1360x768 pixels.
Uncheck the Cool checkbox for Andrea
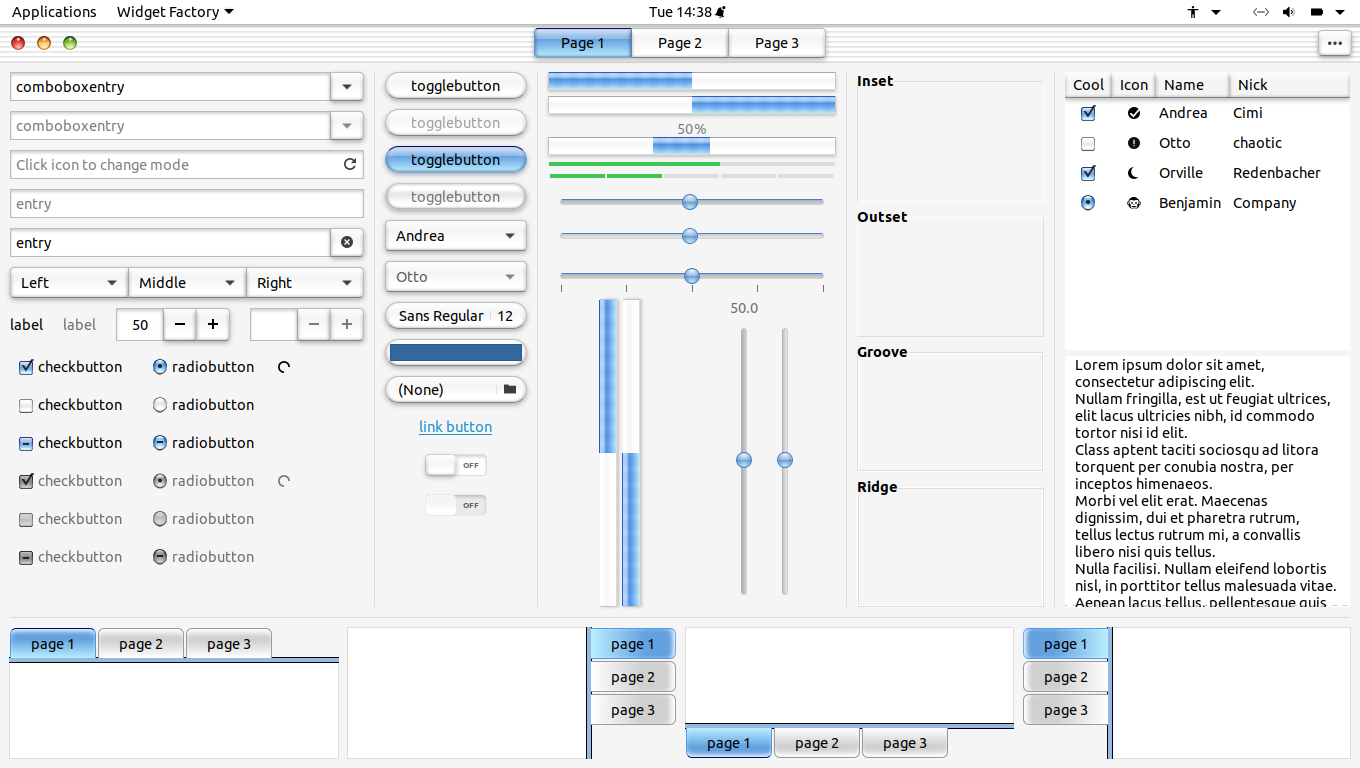(x=1088, y=113)
